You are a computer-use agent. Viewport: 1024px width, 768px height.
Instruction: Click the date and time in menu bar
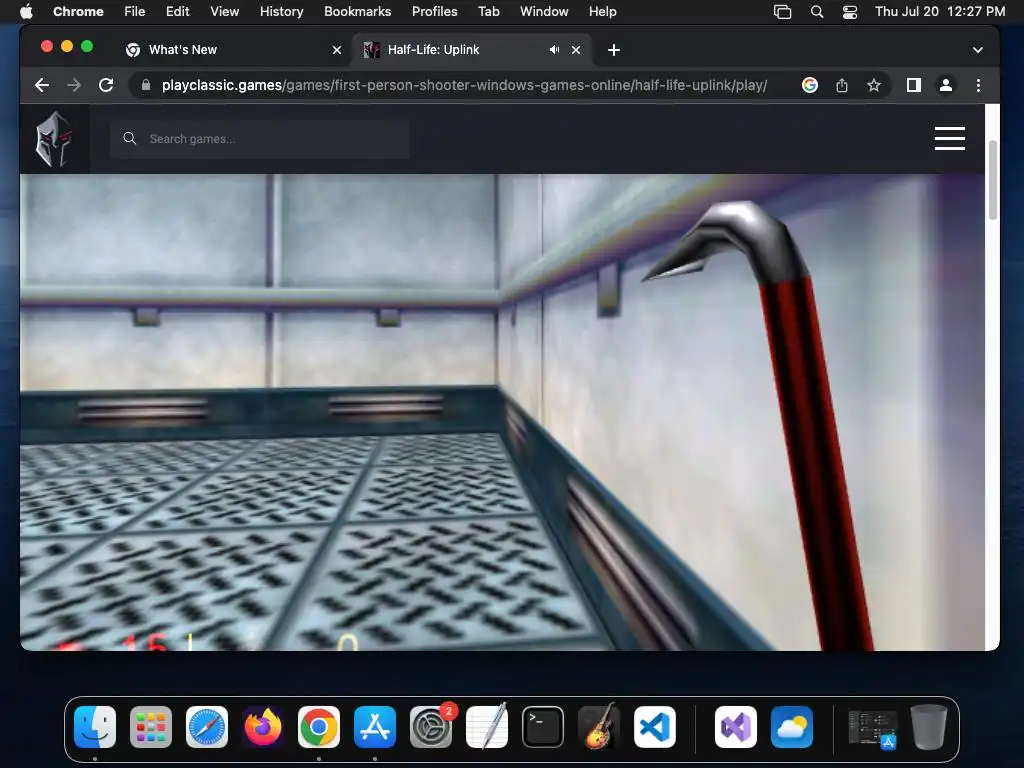pos(940,12)
